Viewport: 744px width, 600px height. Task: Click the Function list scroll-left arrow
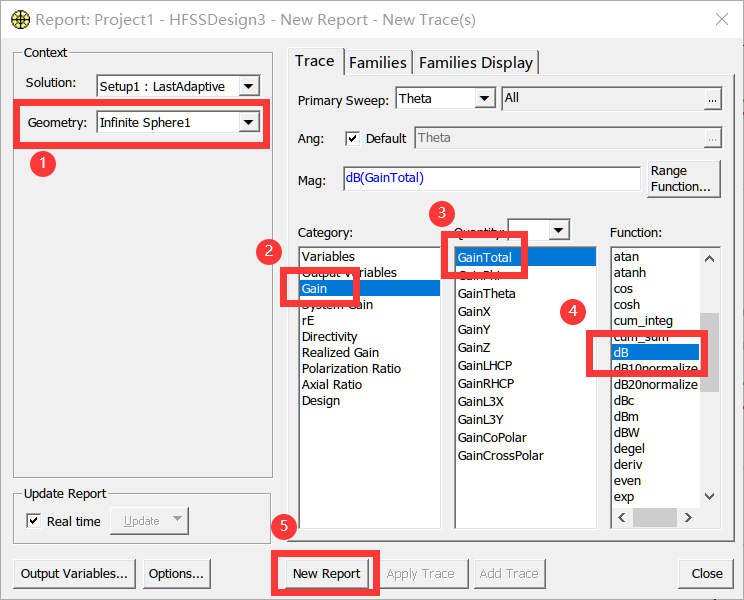point(622,517)
